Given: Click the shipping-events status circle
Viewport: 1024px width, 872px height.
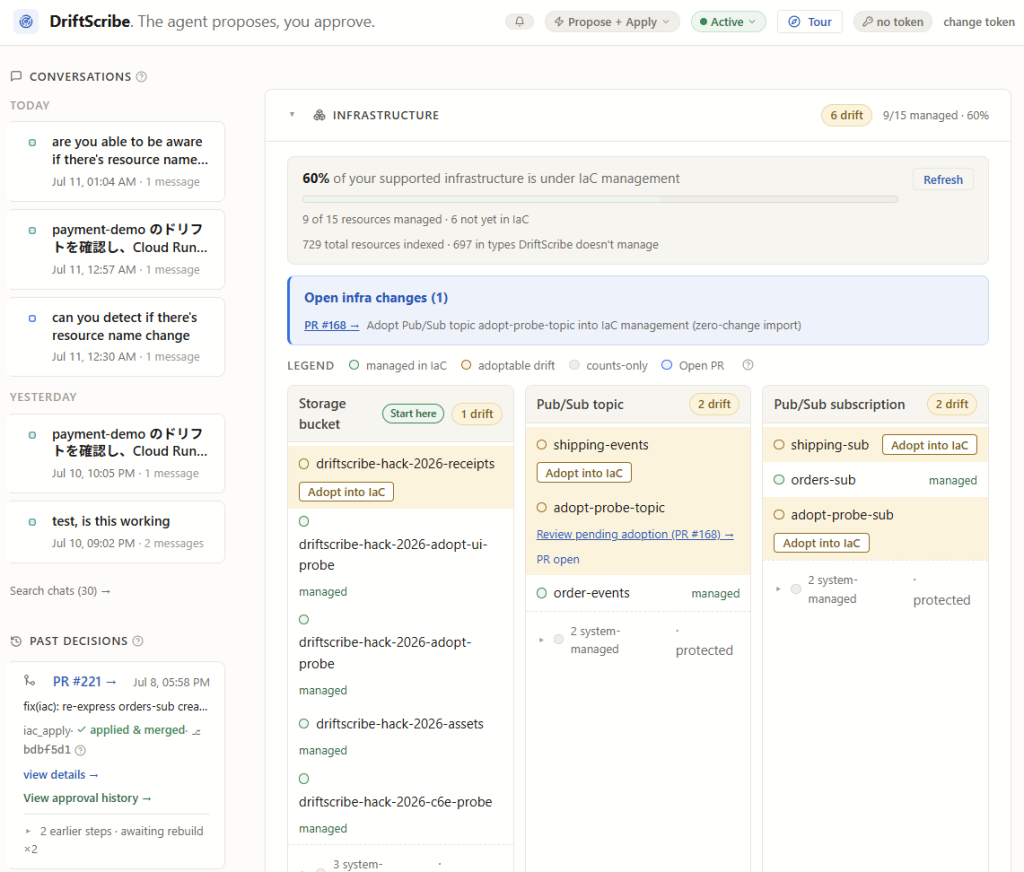Looking at the screenshot, I should pyautogui.click(x=541, y=445).
